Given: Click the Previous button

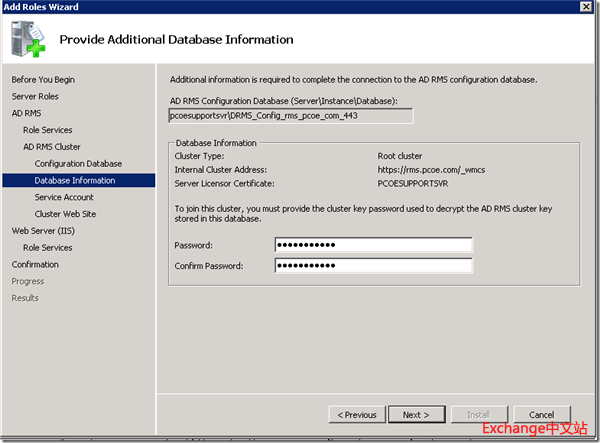Looking at the screenshot, I should pyautogui.click(x=357, y=414).
